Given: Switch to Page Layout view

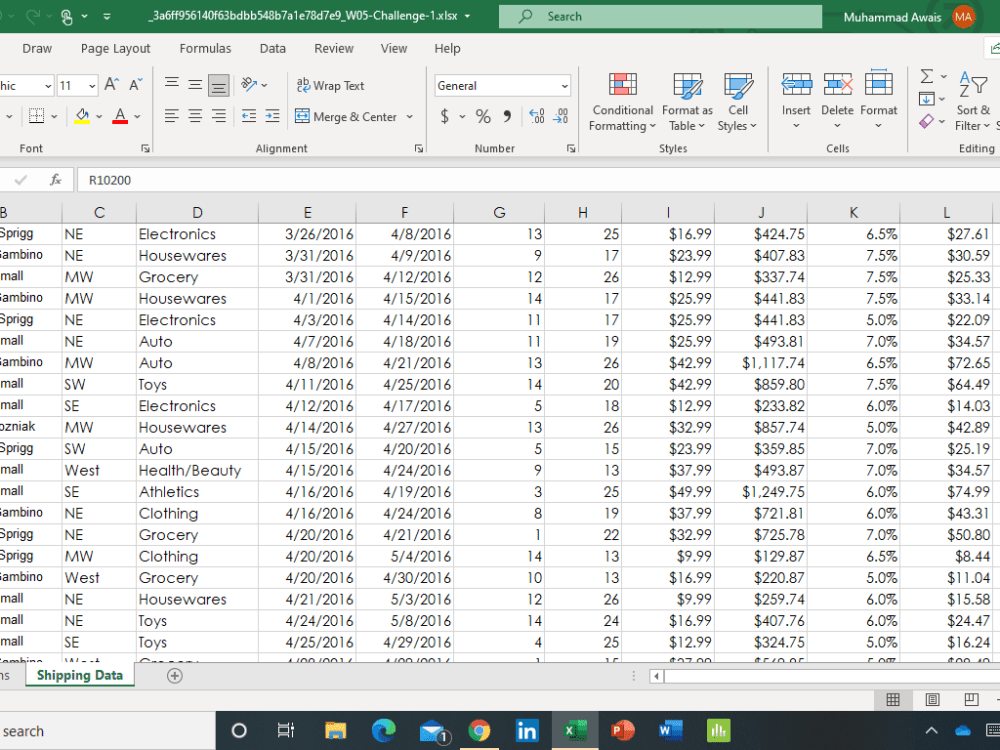Looking at the screenshot, I should pos(932,700).
